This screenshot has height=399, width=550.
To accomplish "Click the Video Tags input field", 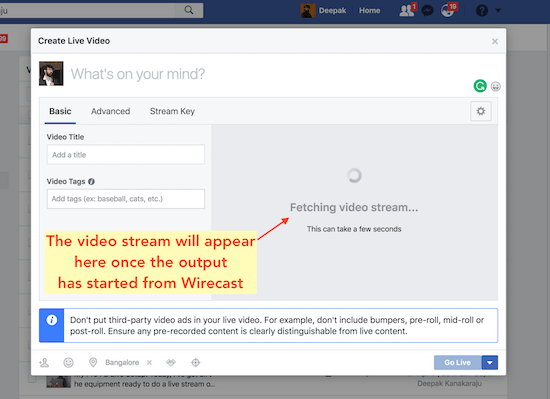I will coord(126,199).
